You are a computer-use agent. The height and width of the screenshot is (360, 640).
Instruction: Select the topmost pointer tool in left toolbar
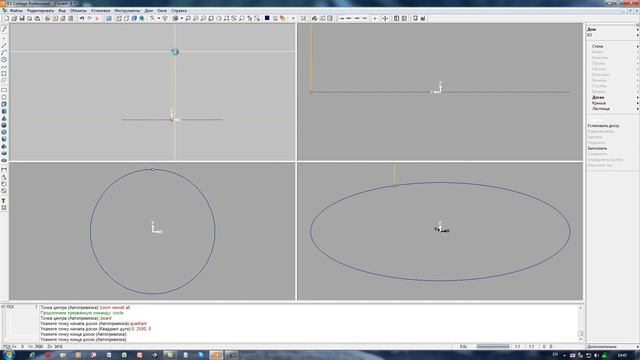4,29
